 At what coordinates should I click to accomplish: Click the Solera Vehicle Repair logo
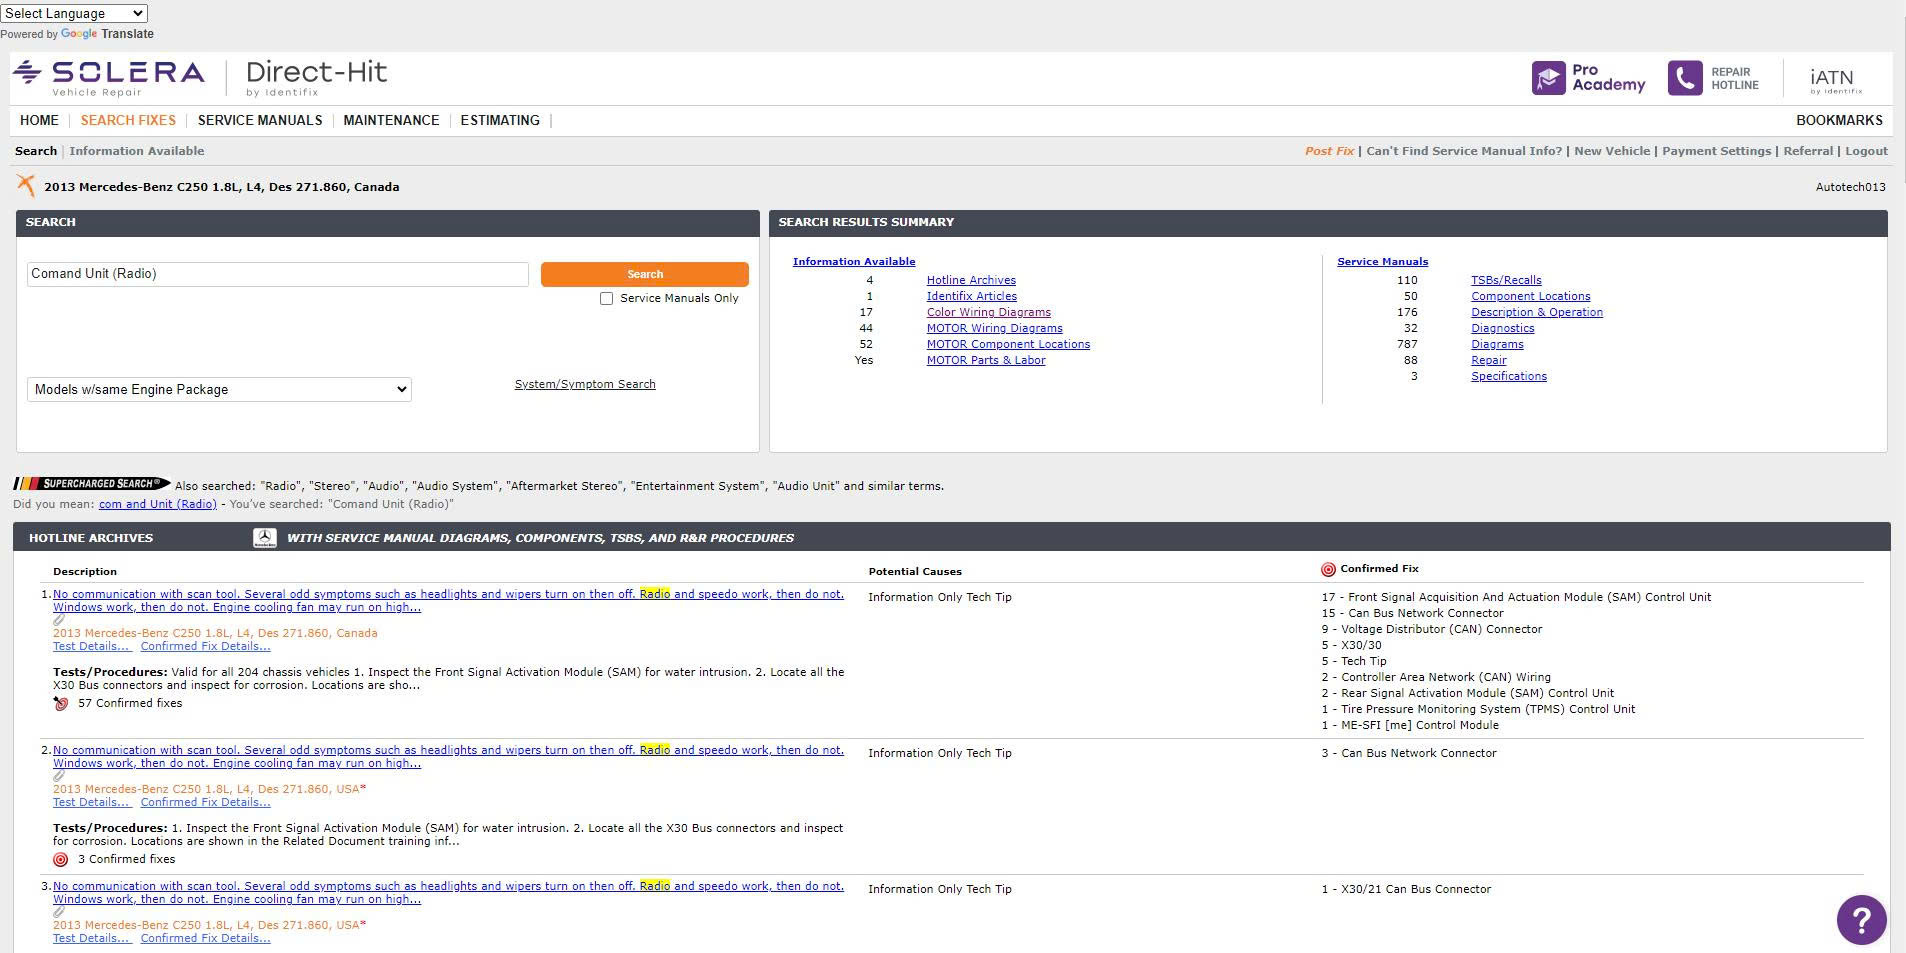pos(108,78)
